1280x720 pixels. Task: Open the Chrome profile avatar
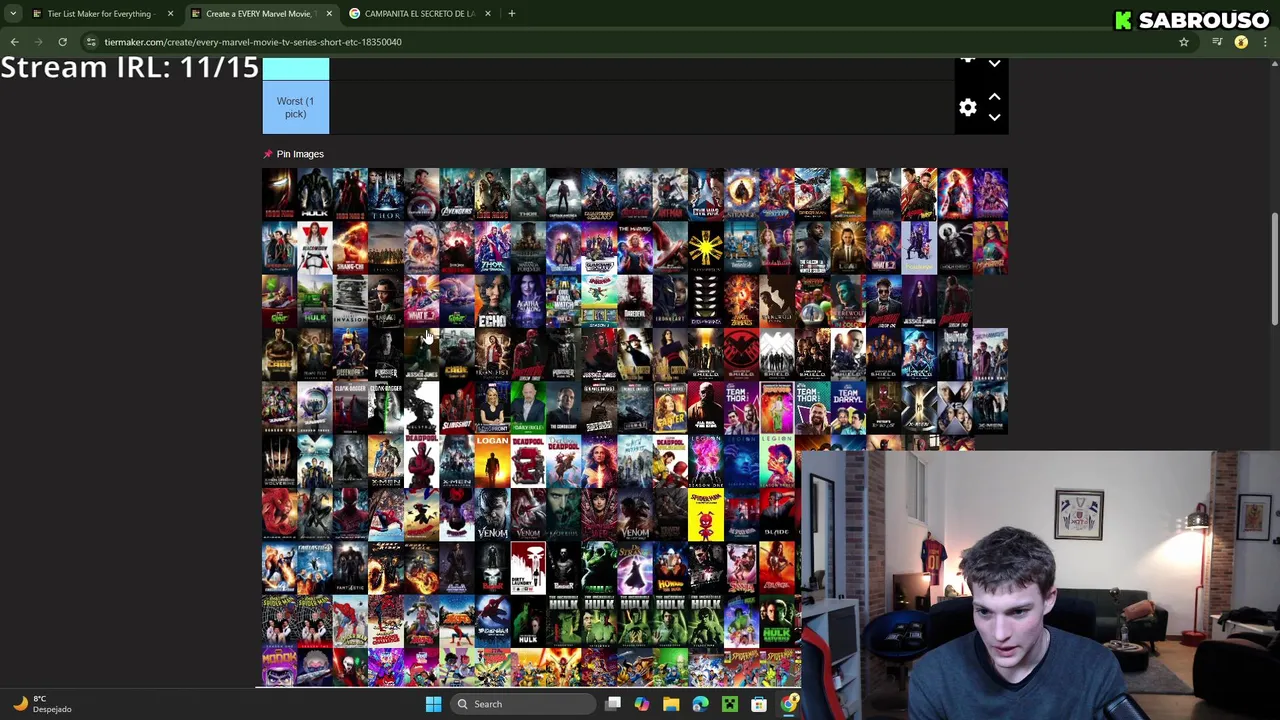tap(1241, 42)
